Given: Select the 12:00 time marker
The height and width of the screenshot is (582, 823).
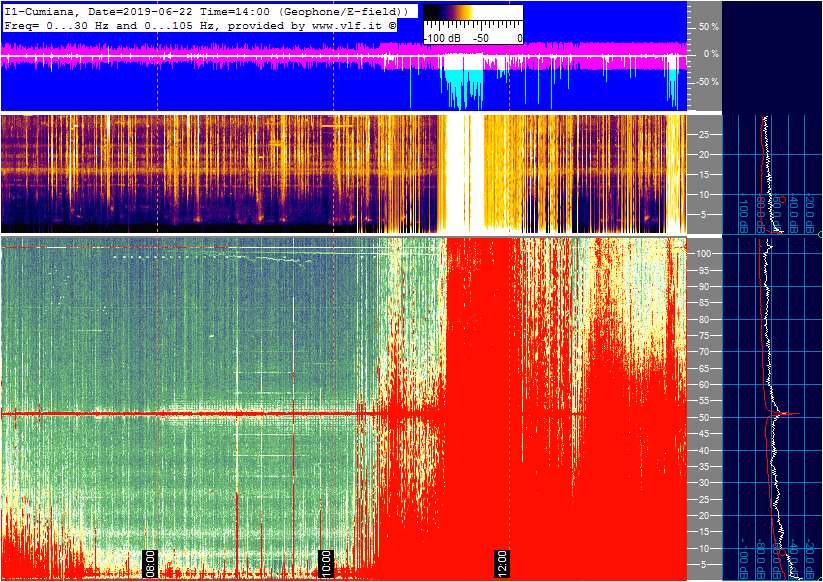Looking at the screenshot, I should coord(502,564).
